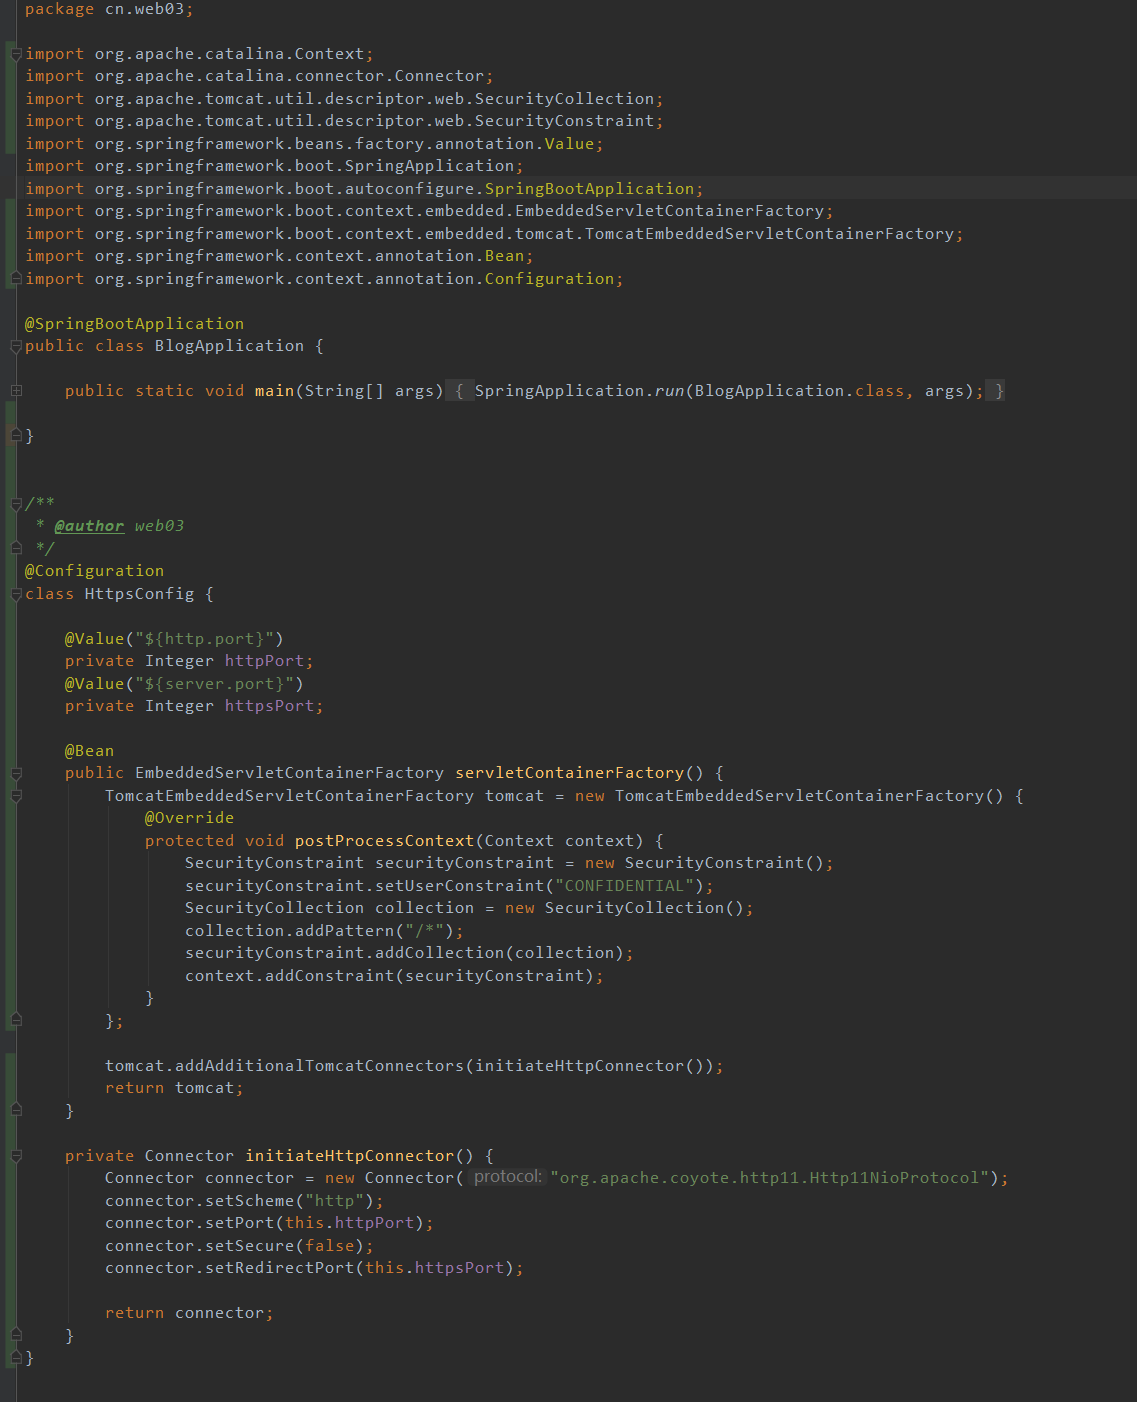Collapse the servletContainerFactory method fold marker
Viewport: 1137px width, 1402px height.
(x=16, y=773)
